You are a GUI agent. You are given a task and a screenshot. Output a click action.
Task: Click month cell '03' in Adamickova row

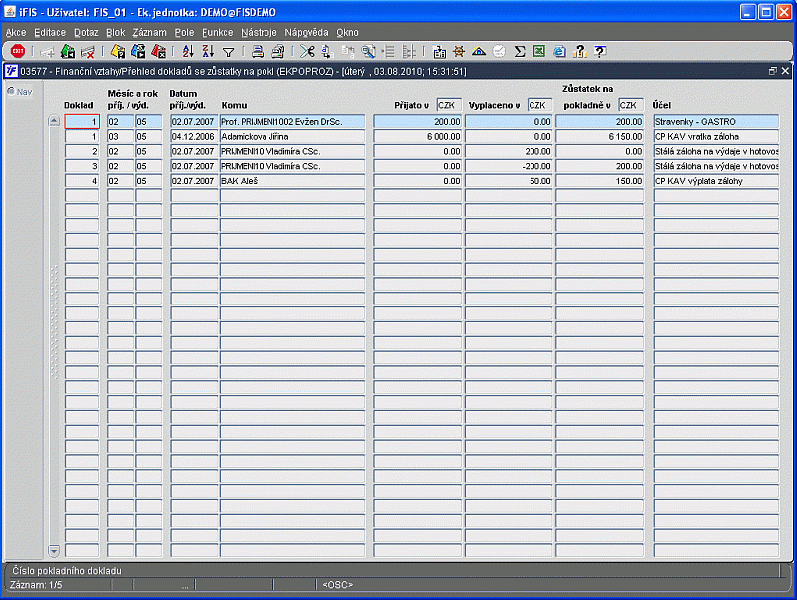pos(120,136)
